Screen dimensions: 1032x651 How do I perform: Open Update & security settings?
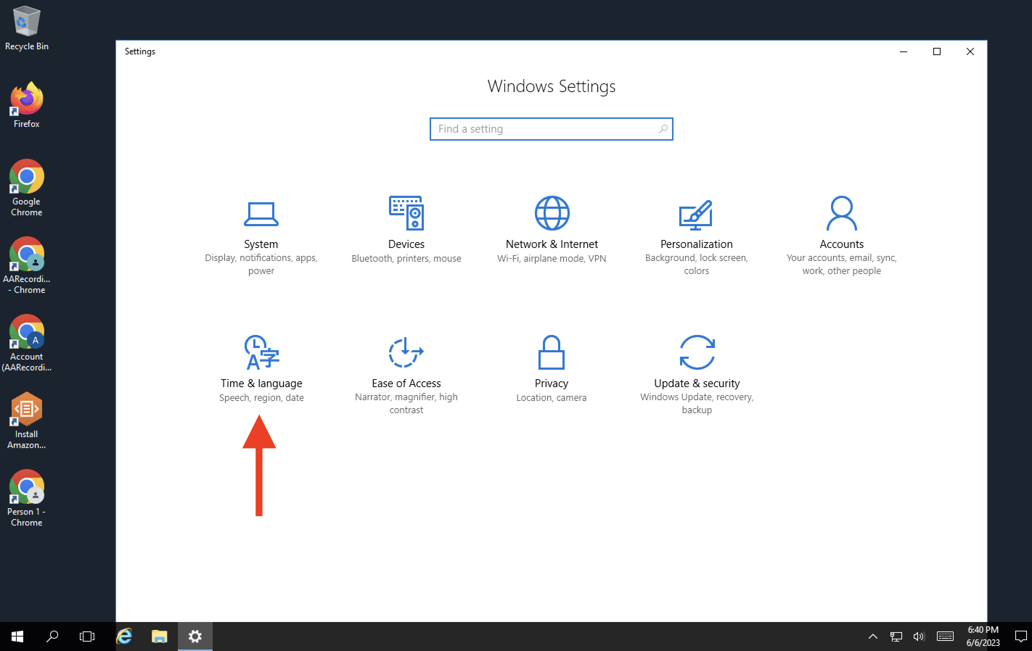(x=696, y=375)
